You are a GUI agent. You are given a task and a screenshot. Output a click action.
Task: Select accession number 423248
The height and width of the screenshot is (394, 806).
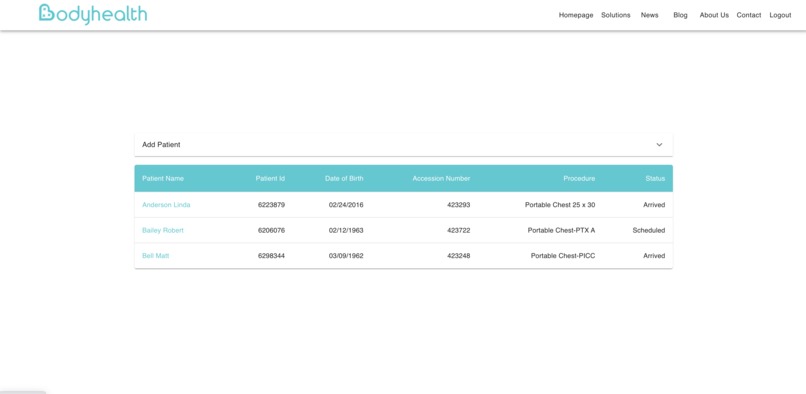(x=459, y=256)
